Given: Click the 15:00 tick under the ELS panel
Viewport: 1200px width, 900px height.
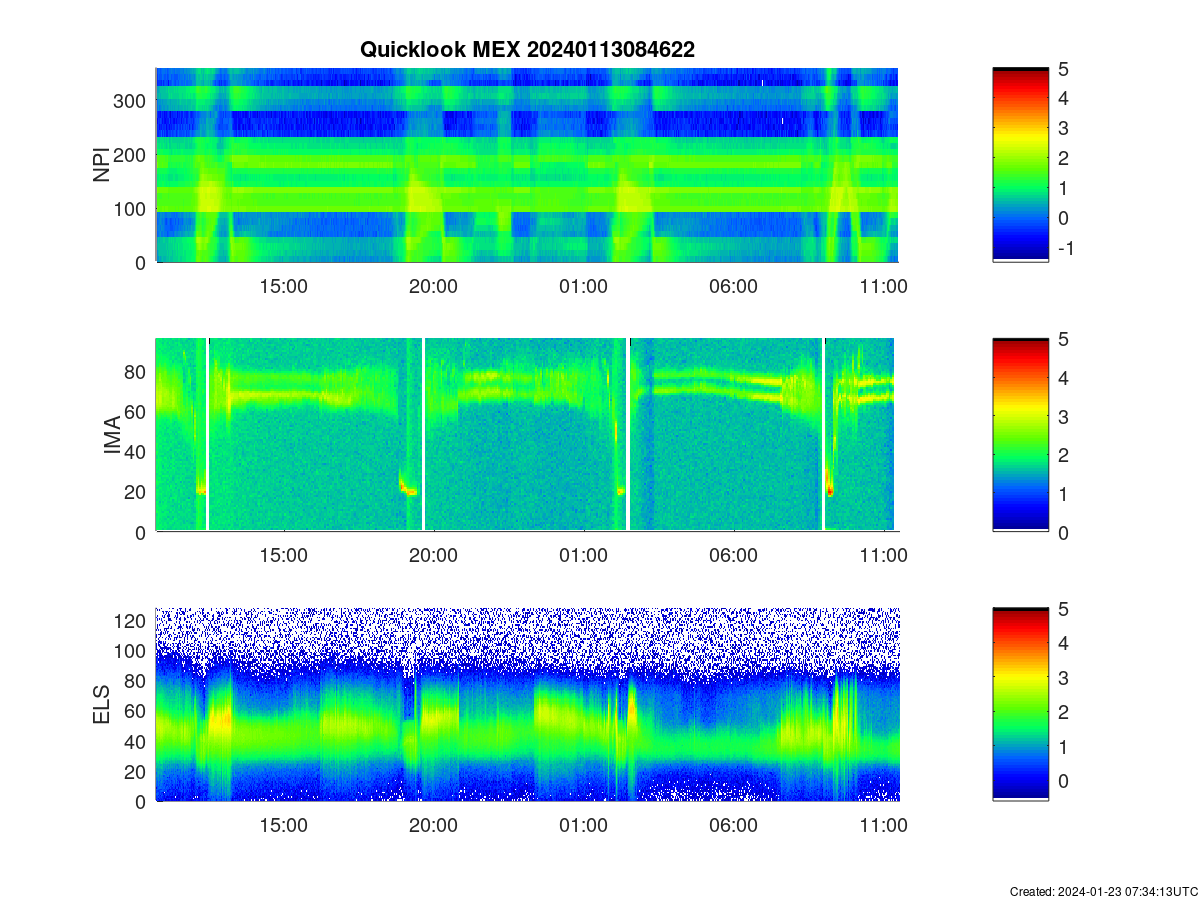Looking at the screenshot, I should tap(283, 826).
